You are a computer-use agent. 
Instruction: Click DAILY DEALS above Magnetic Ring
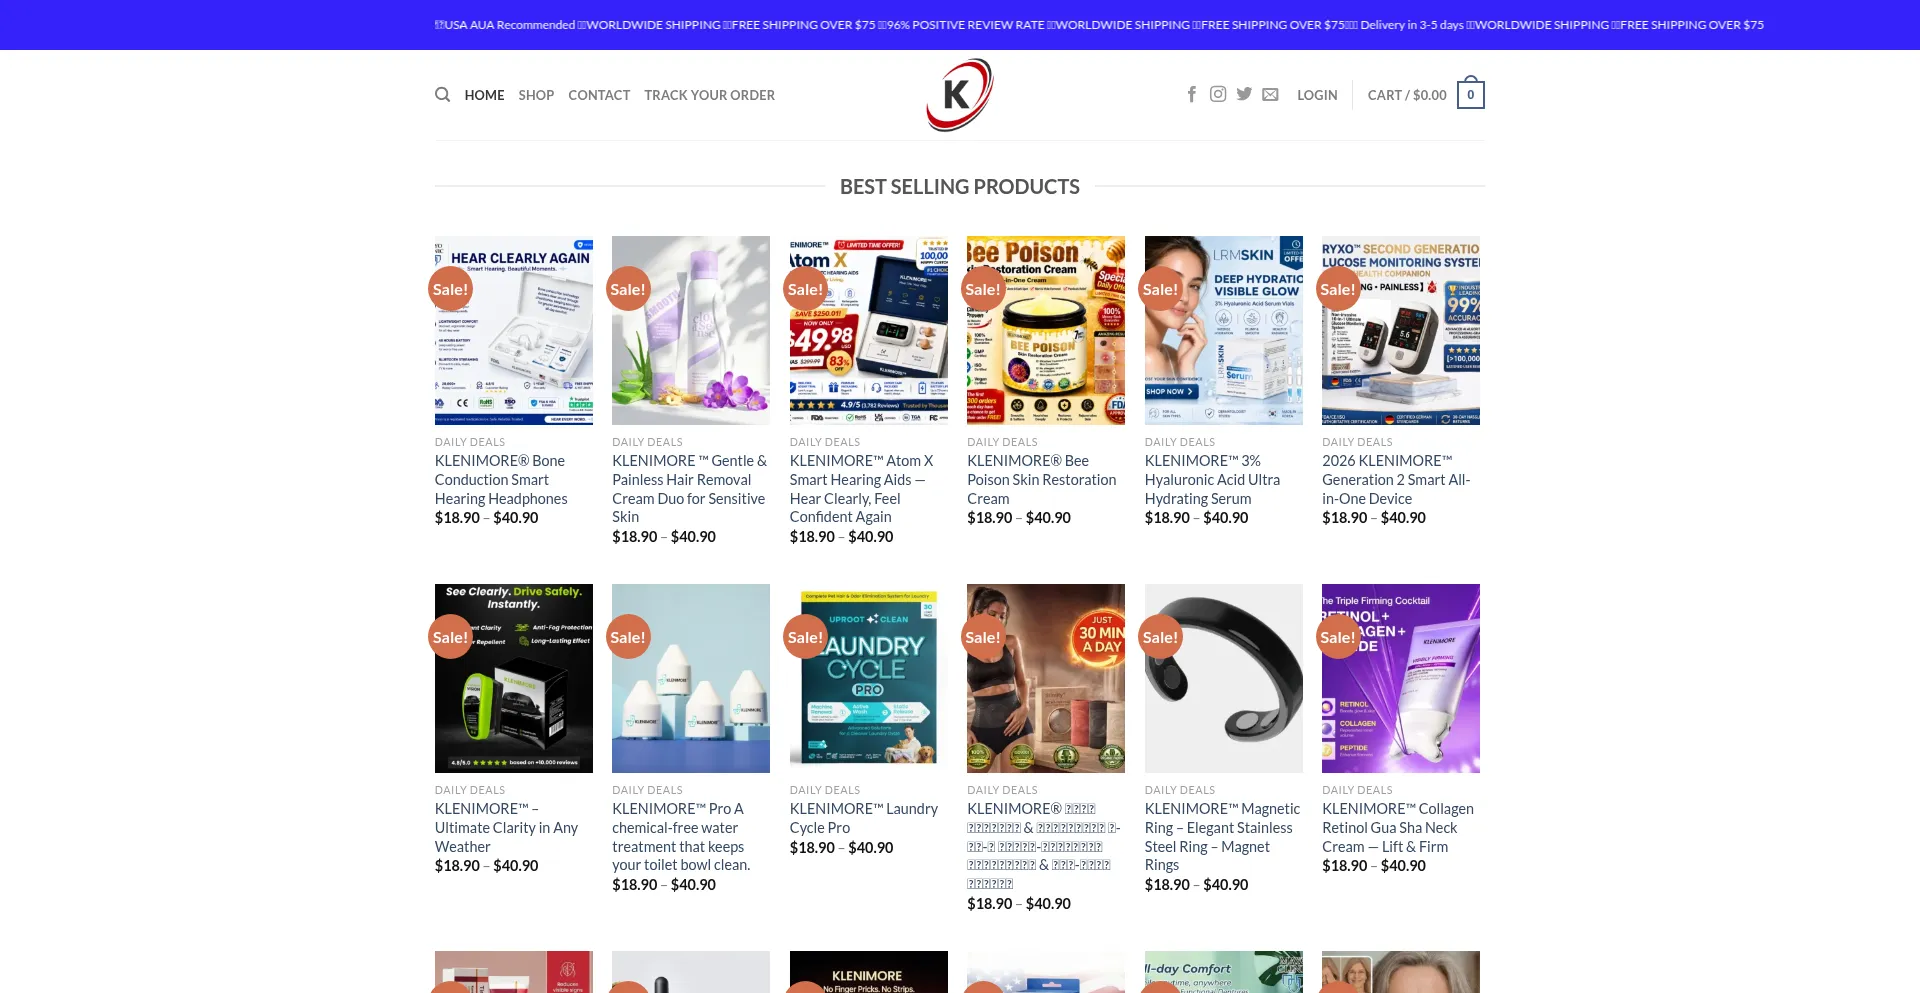(1179, 790)
